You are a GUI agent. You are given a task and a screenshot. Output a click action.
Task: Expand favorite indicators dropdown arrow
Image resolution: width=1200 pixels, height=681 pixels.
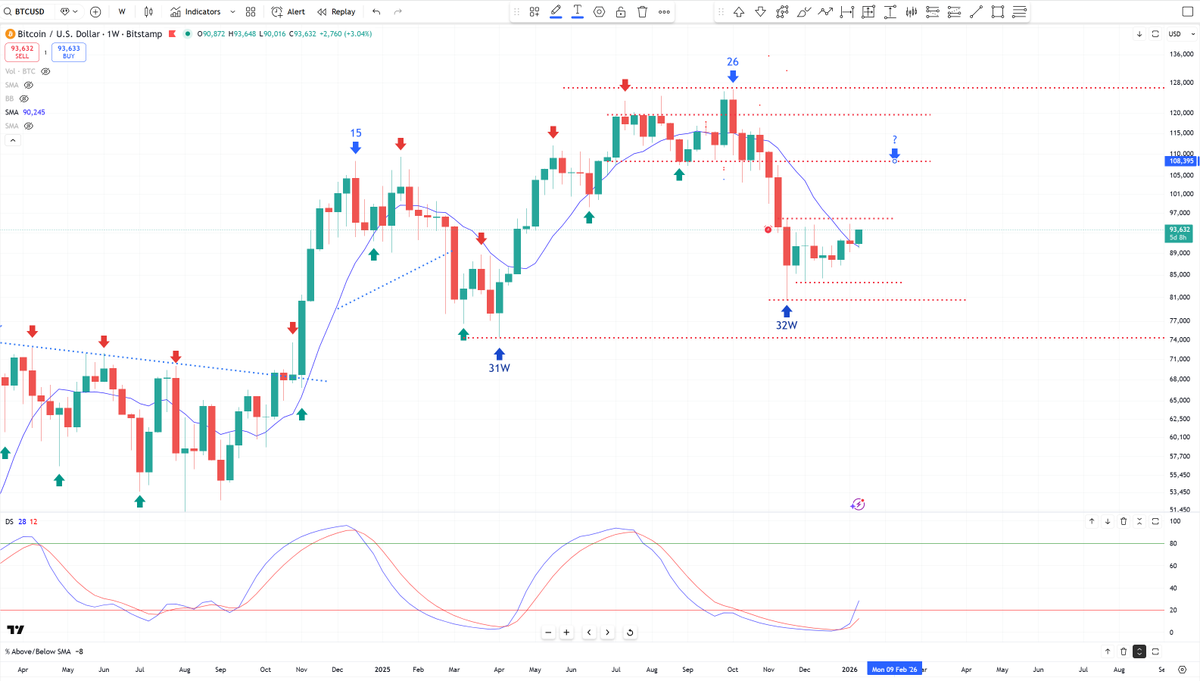pyautogui.click(x=234, y=12)
